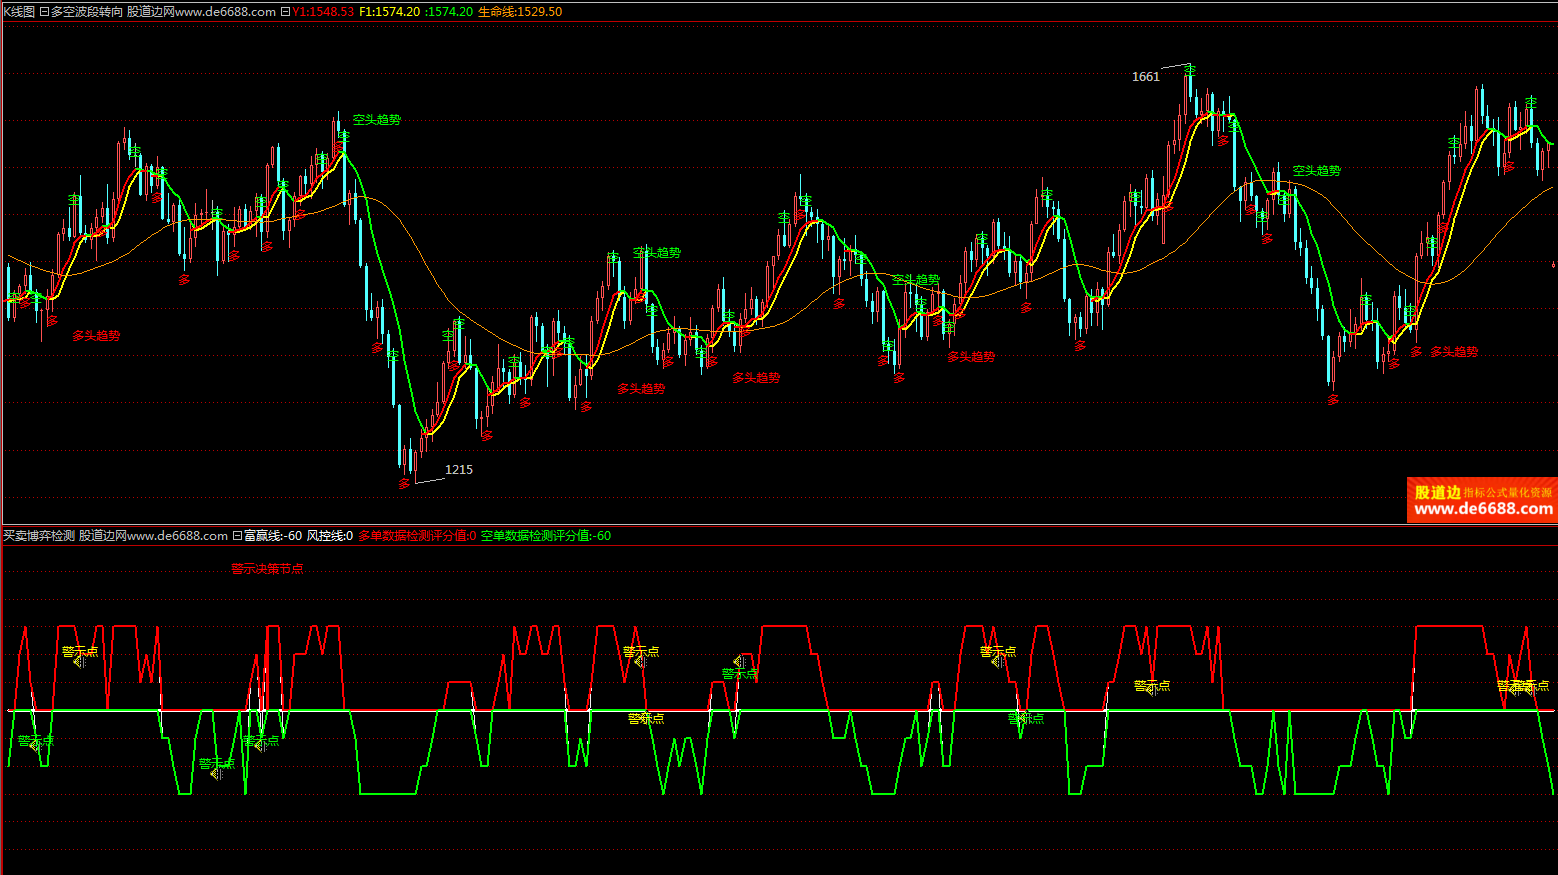Expand the box icon before 富赢线
1558x875 pixels.
tap(238, 536)
